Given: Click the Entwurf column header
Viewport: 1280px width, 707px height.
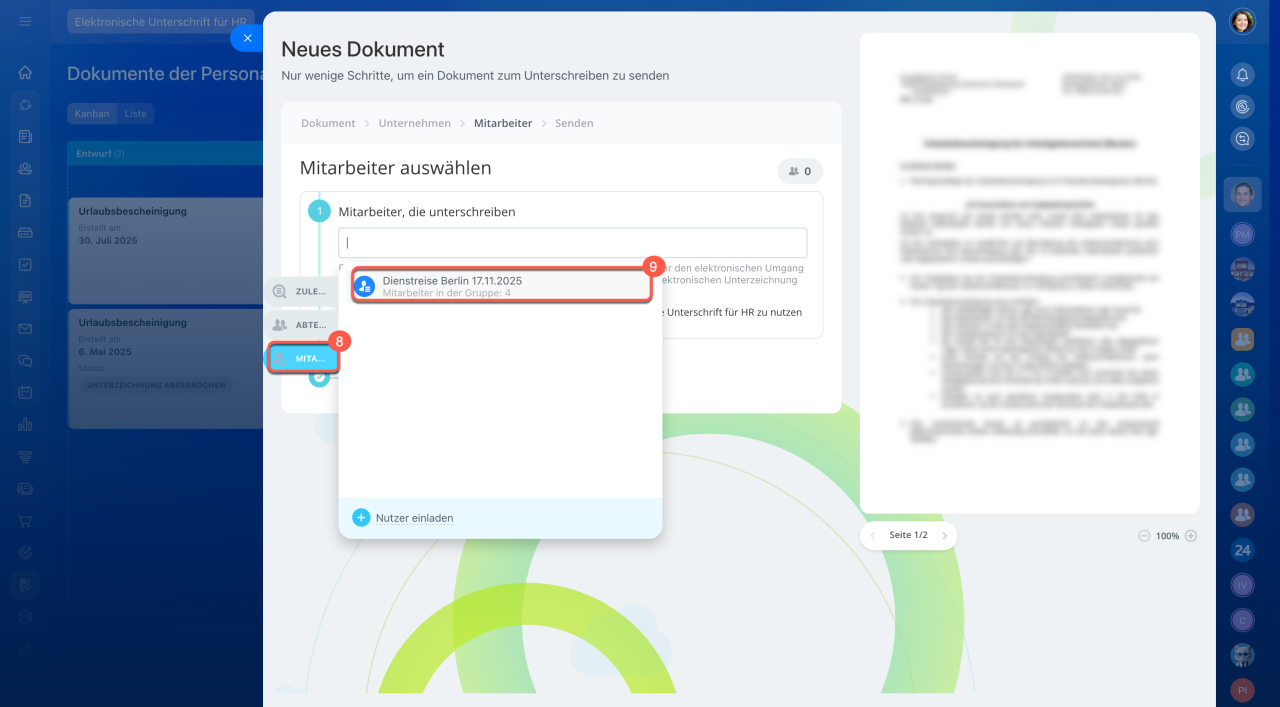Looking at the screenshot, I should point(165,153).
